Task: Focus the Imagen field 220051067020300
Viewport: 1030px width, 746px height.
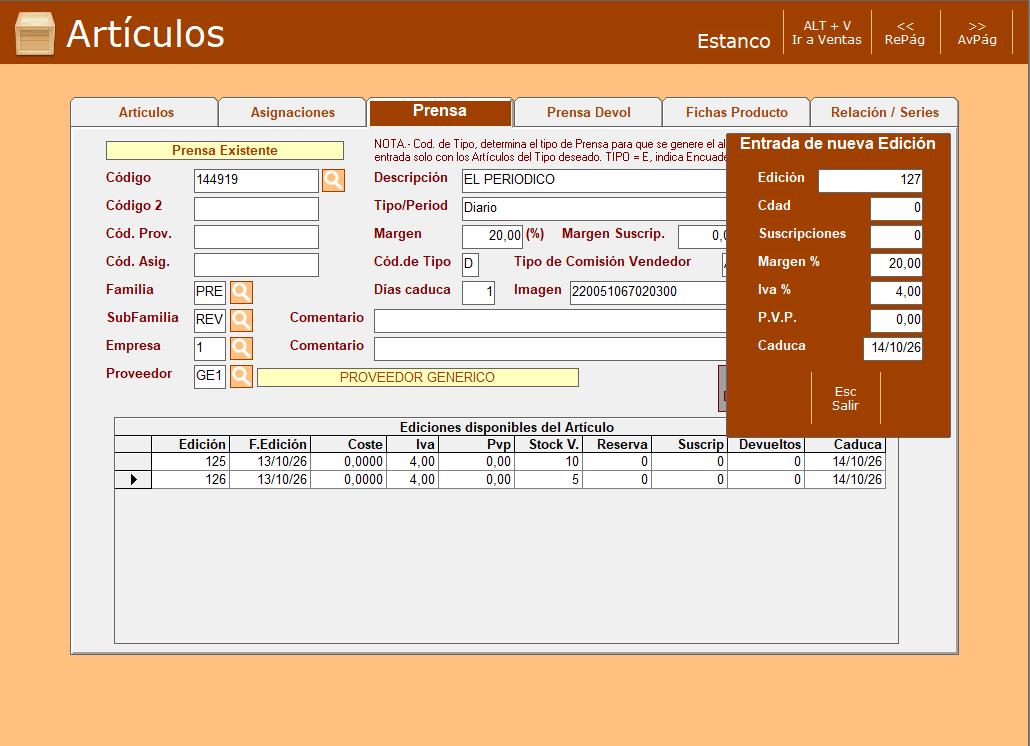Action: (x=648, y=292)
